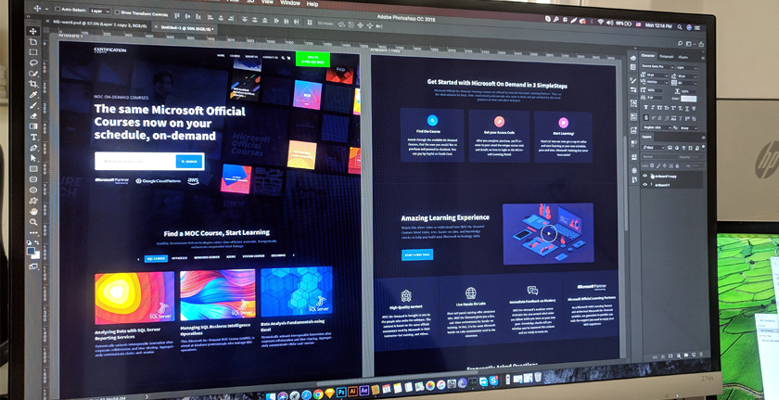Click the Share image icon

pyautogui.click(x=701, y=45)
